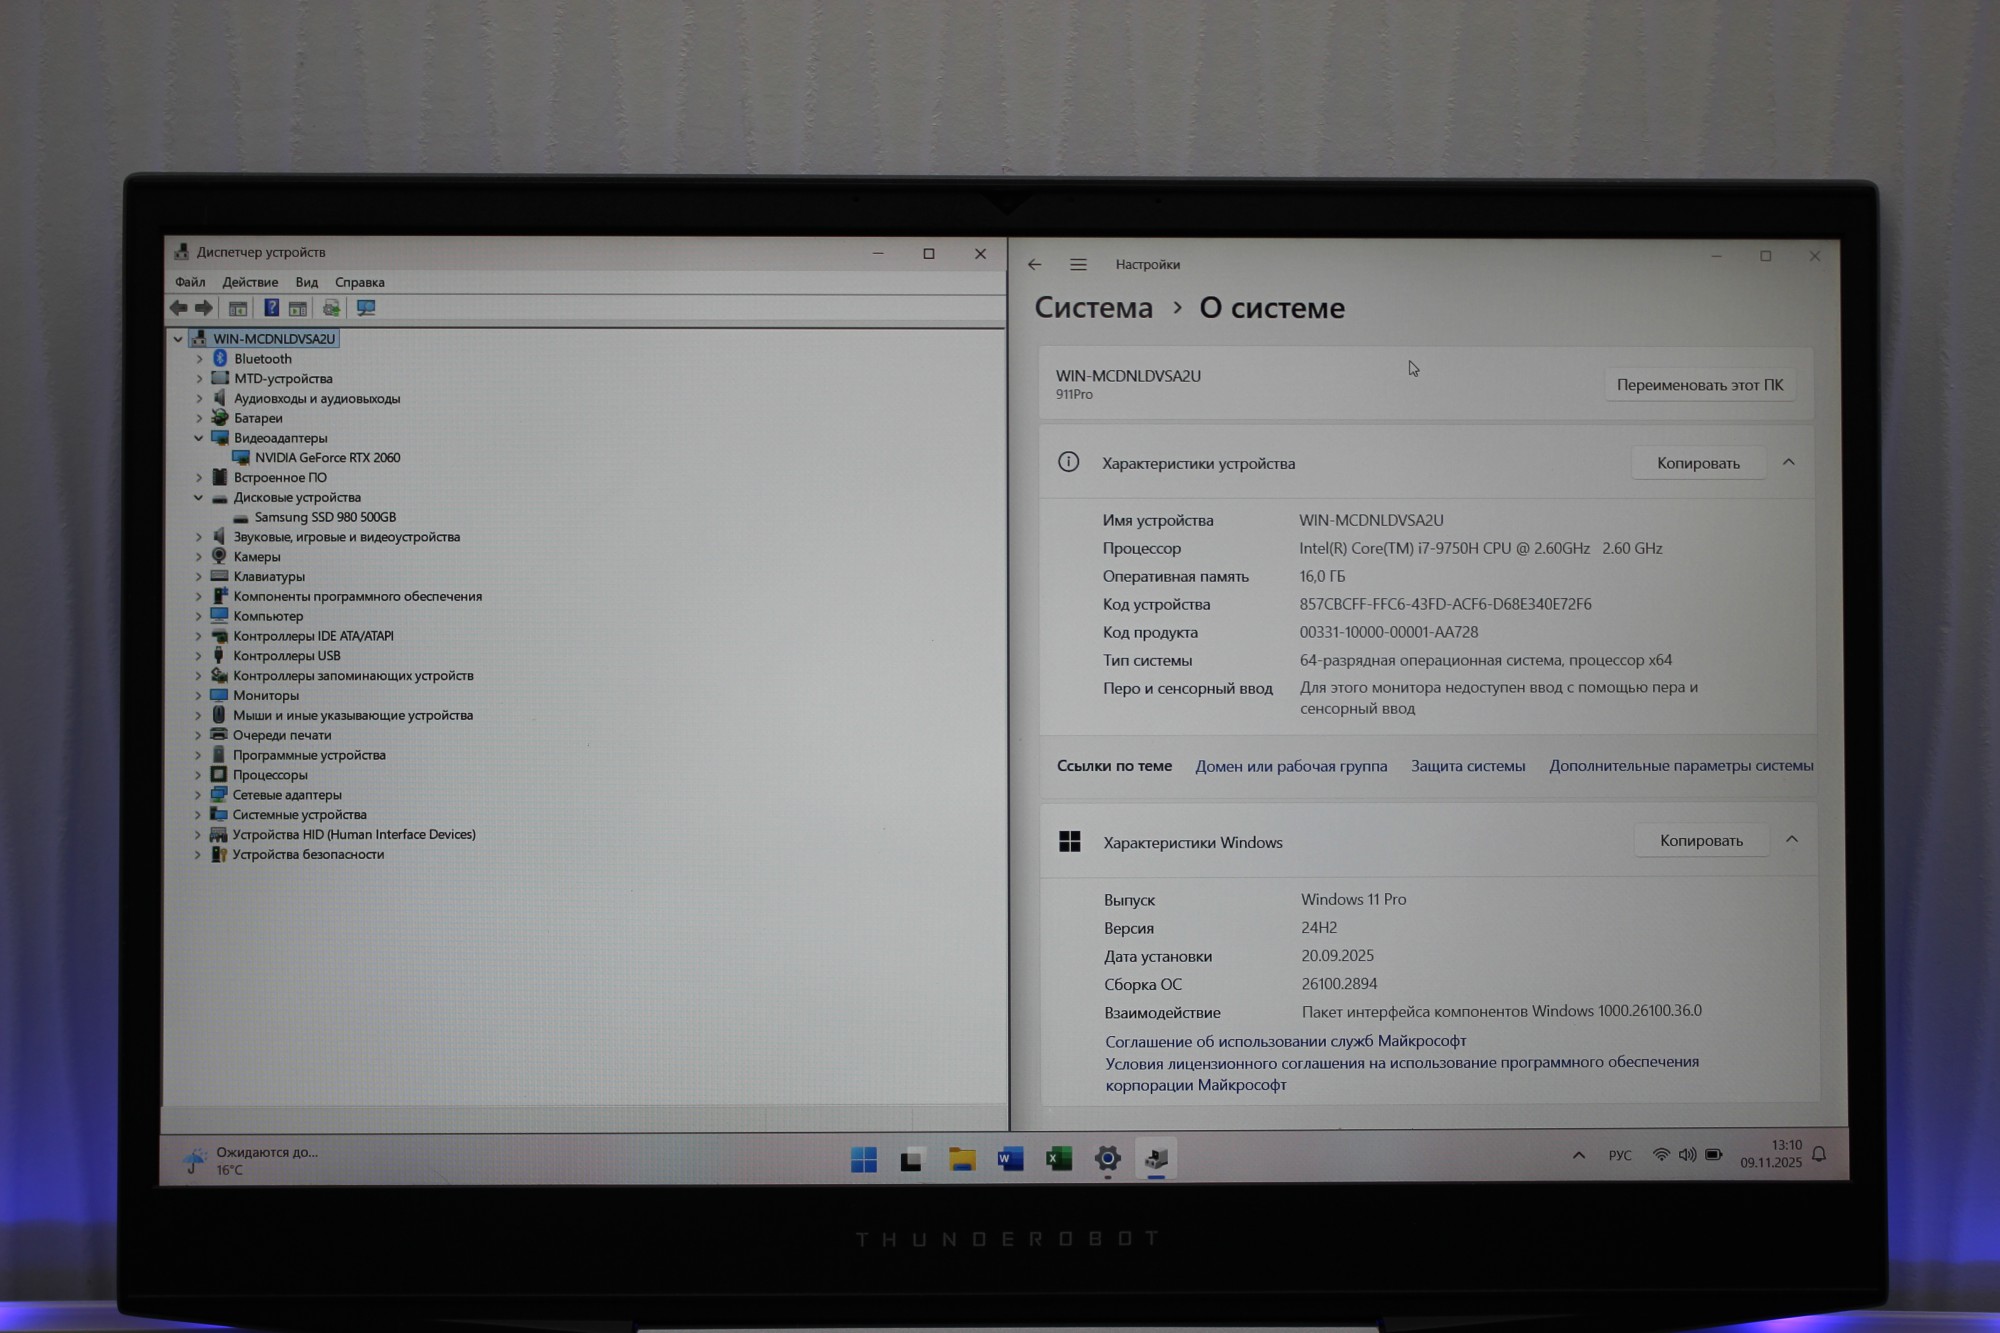Collapse the Характеристики устройства section chevron
The height and width of the screenshot is (1333, 2000).
coord(1789,462)
